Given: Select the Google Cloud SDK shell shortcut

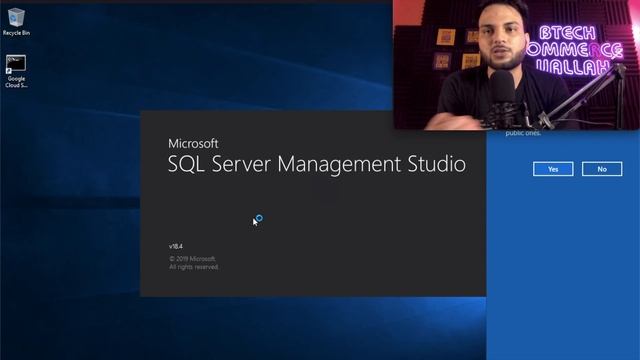Looking at the screenshot, I should pos(16,71).
